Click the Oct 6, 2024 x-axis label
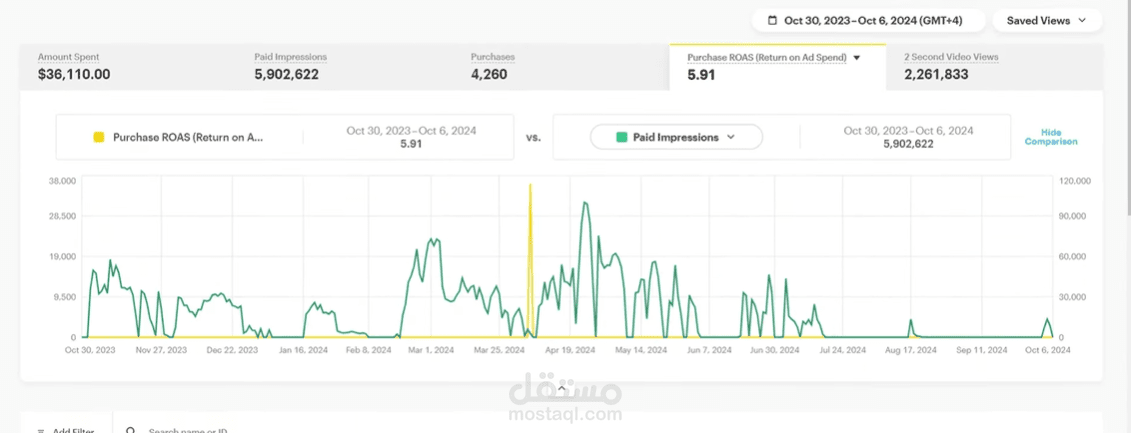Viewport: 1131px width, 433px height. coord(1047,350)
